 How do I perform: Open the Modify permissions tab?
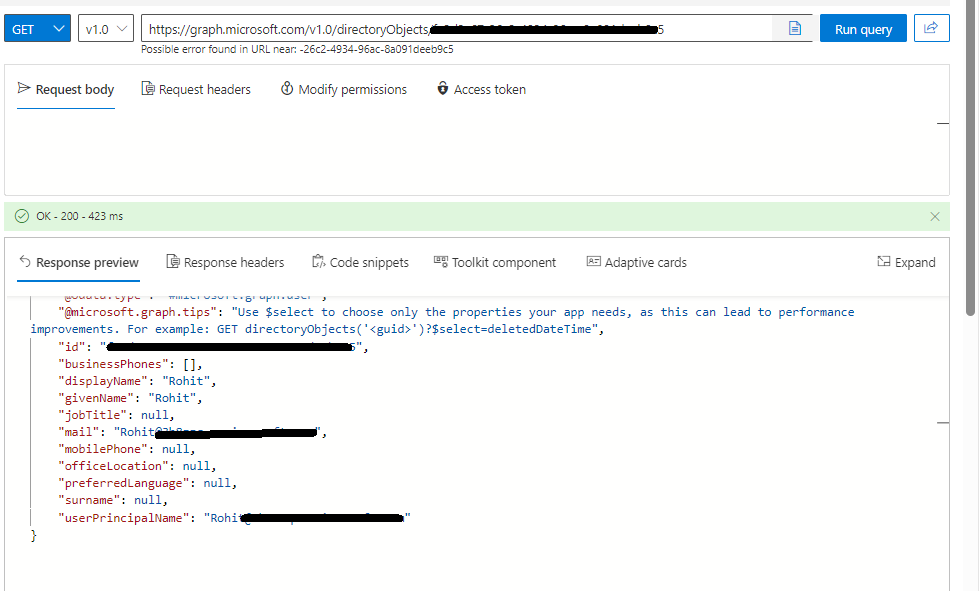point(345,89)
